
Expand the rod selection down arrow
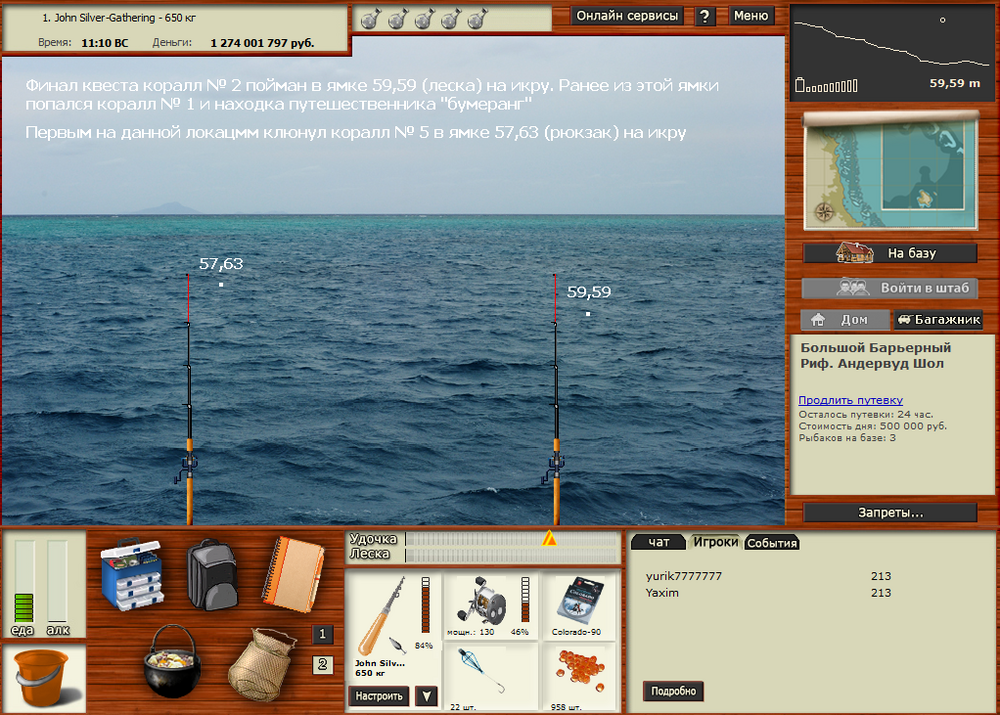[x=426, y=696]
